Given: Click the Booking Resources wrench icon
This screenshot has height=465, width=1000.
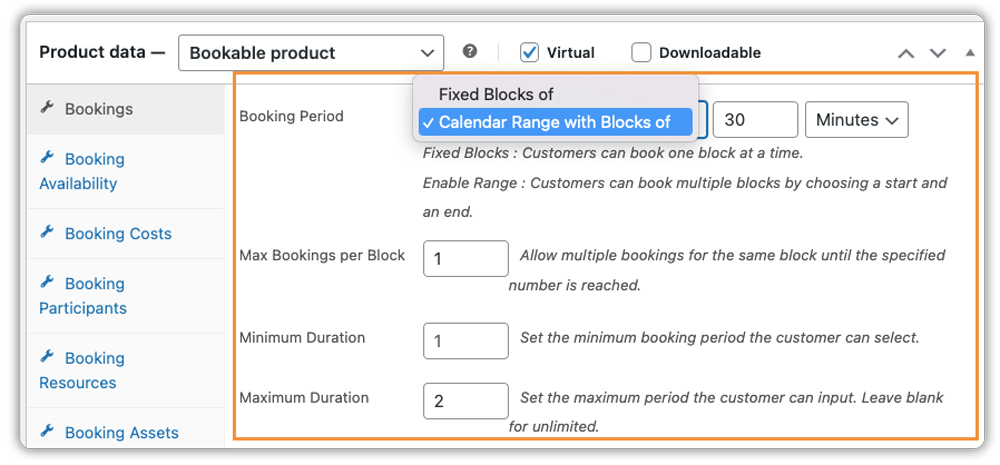Looking at the screenshot, I should 47,356.
